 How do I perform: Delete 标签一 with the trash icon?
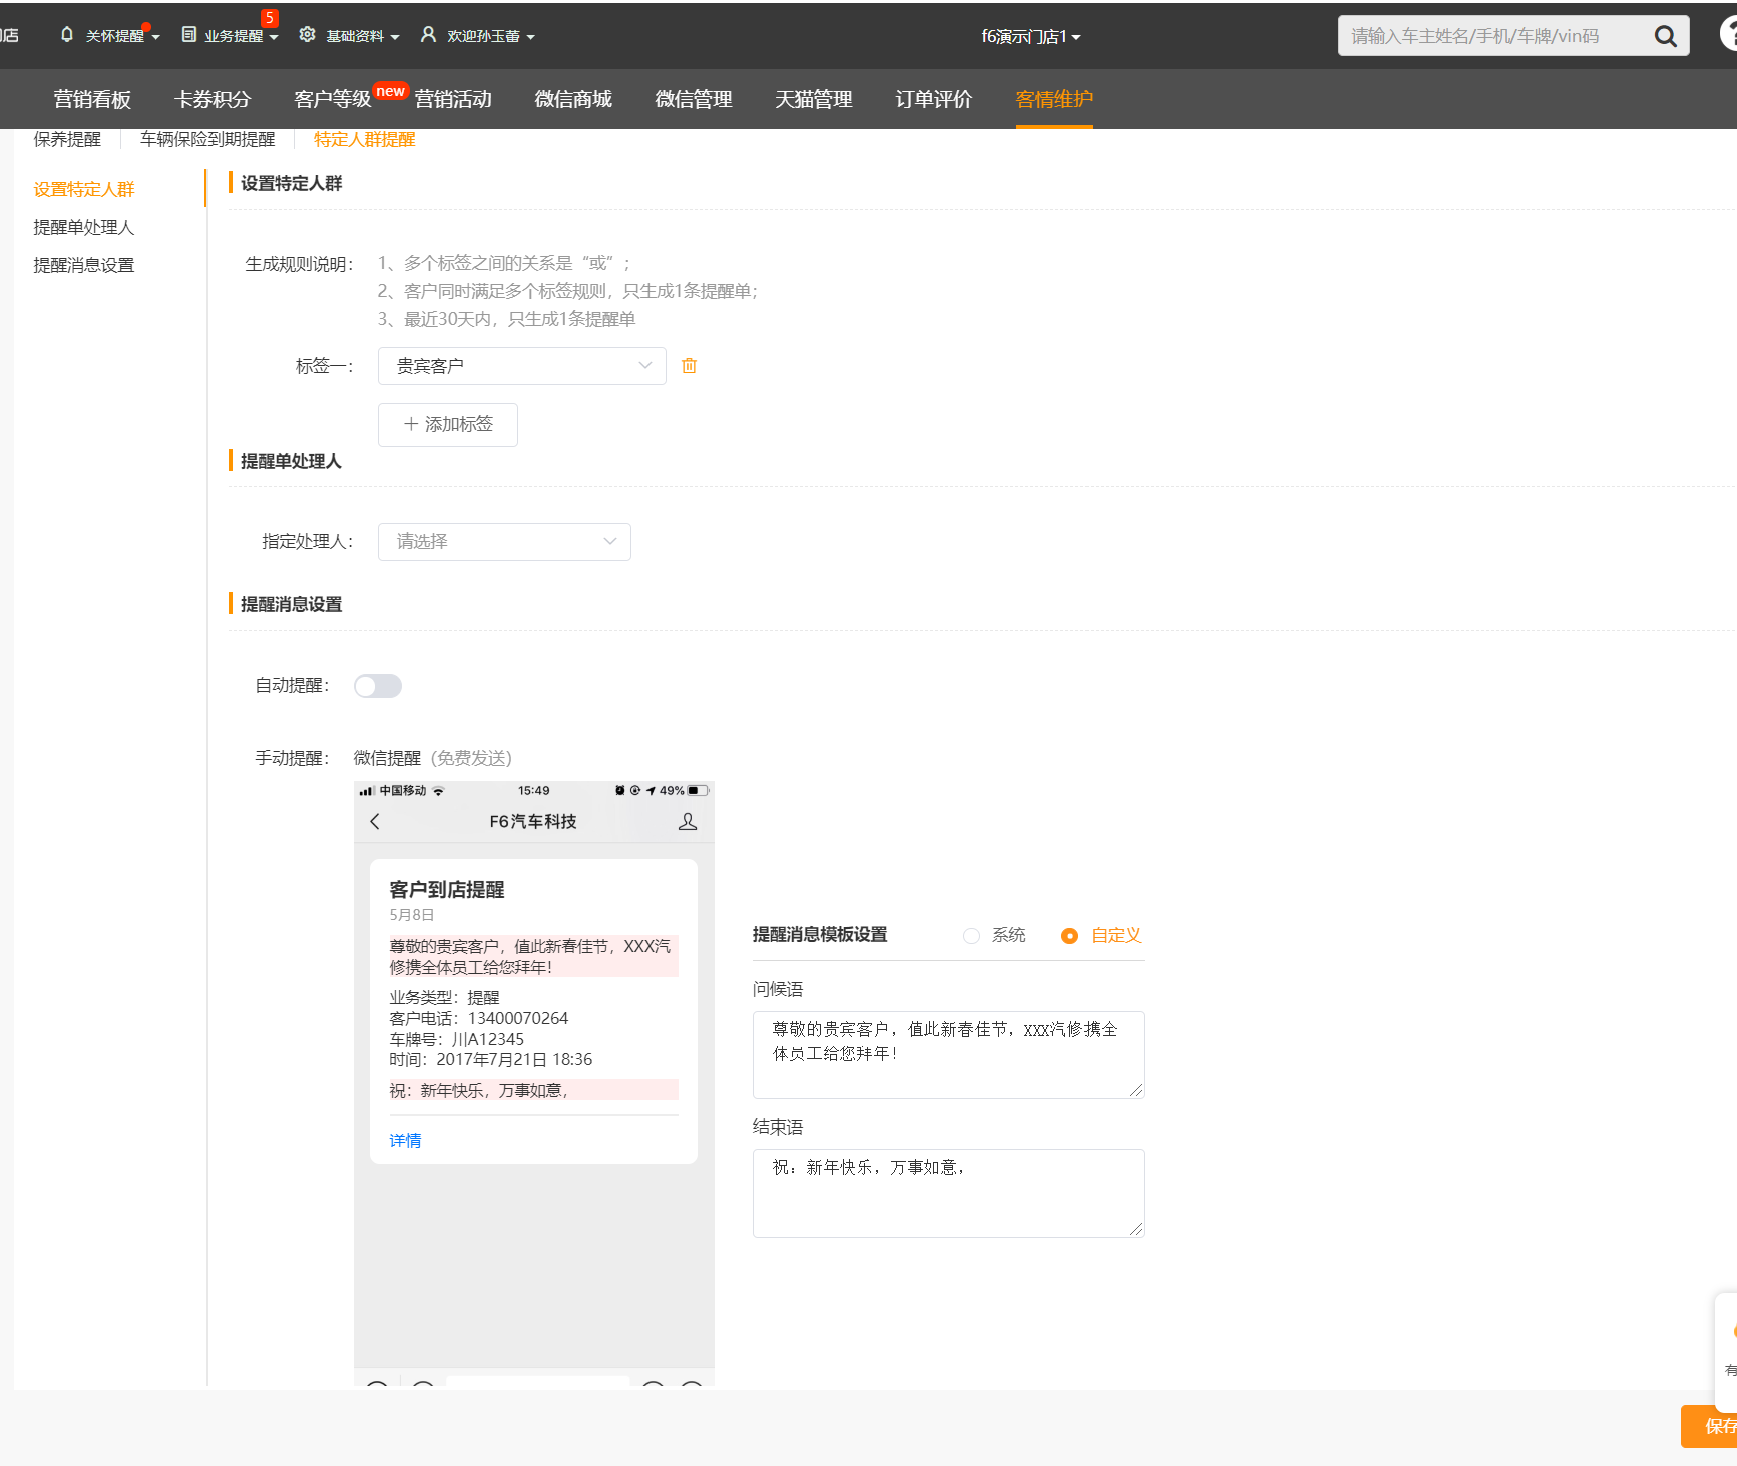689,366
